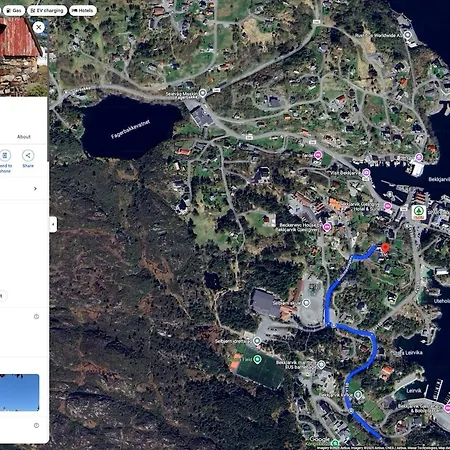Click the green marker beside the blue route
The height and width of the screenshot is (450, 450).
358,395
